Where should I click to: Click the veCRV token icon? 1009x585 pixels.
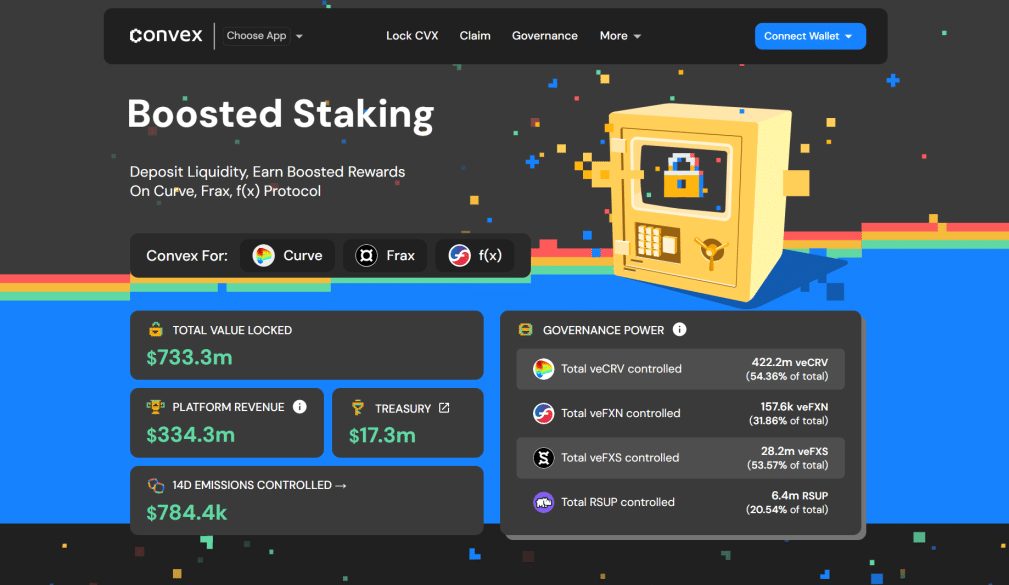pyautogui.click(x=544, y=369)
